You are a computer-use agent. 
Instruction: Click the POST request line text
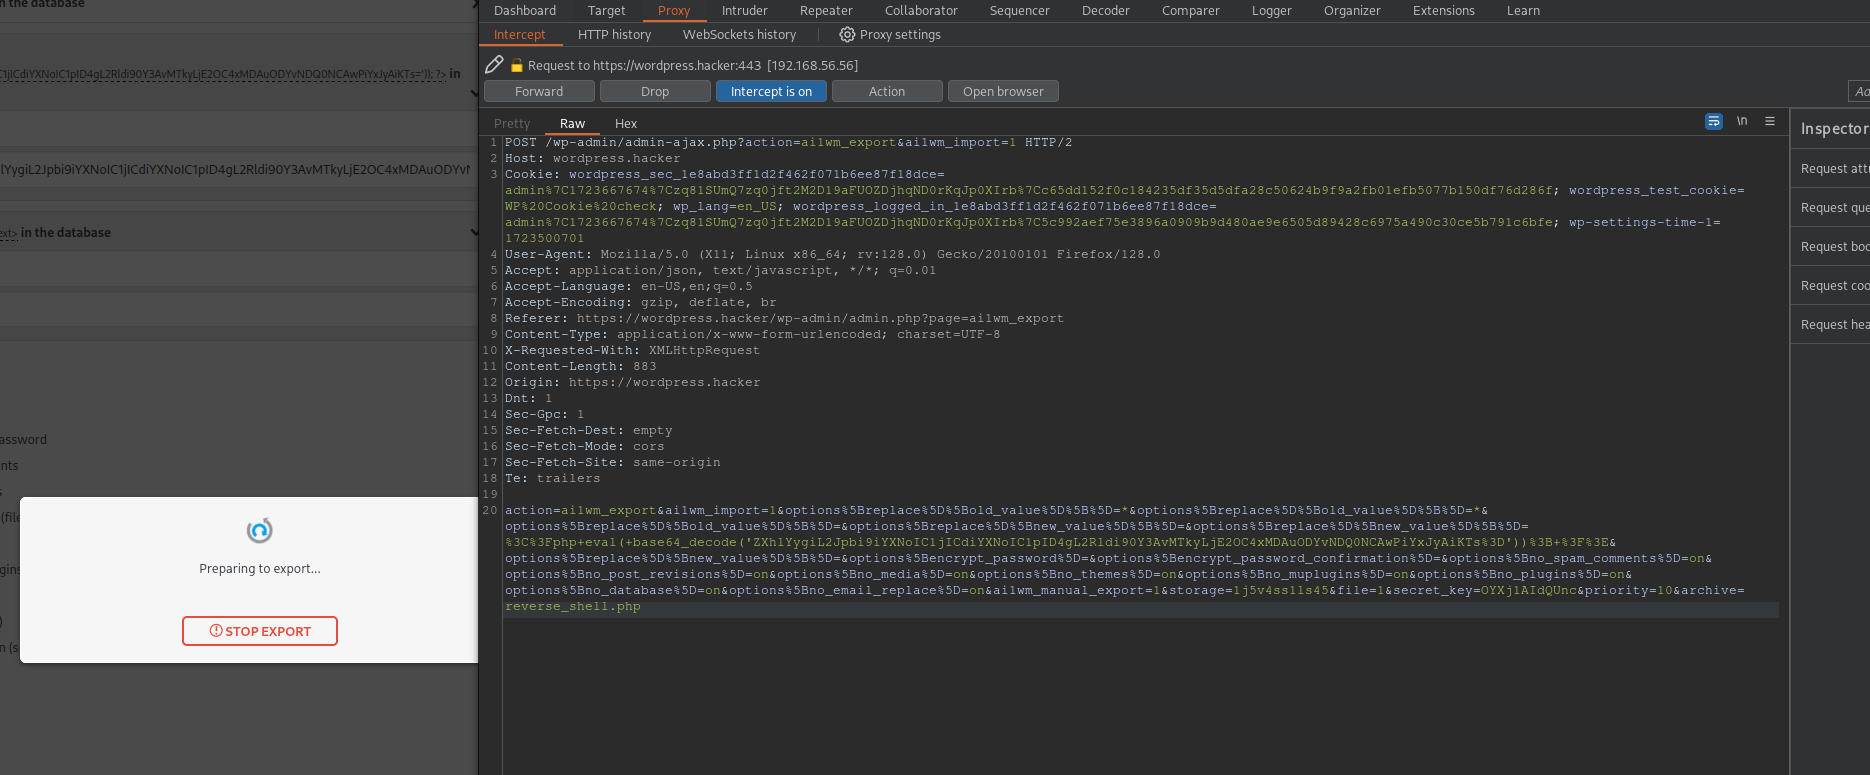pos(788,143)
